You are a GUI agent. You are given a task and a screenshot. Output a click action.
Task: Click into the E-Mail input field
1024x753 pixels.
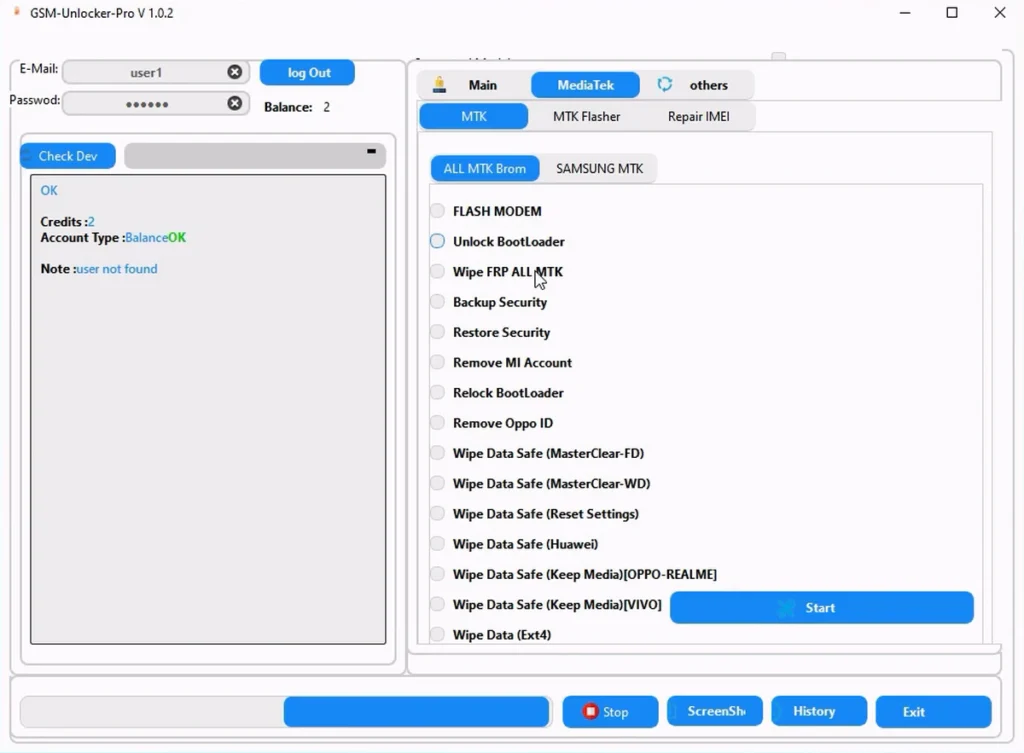[145, 72]
